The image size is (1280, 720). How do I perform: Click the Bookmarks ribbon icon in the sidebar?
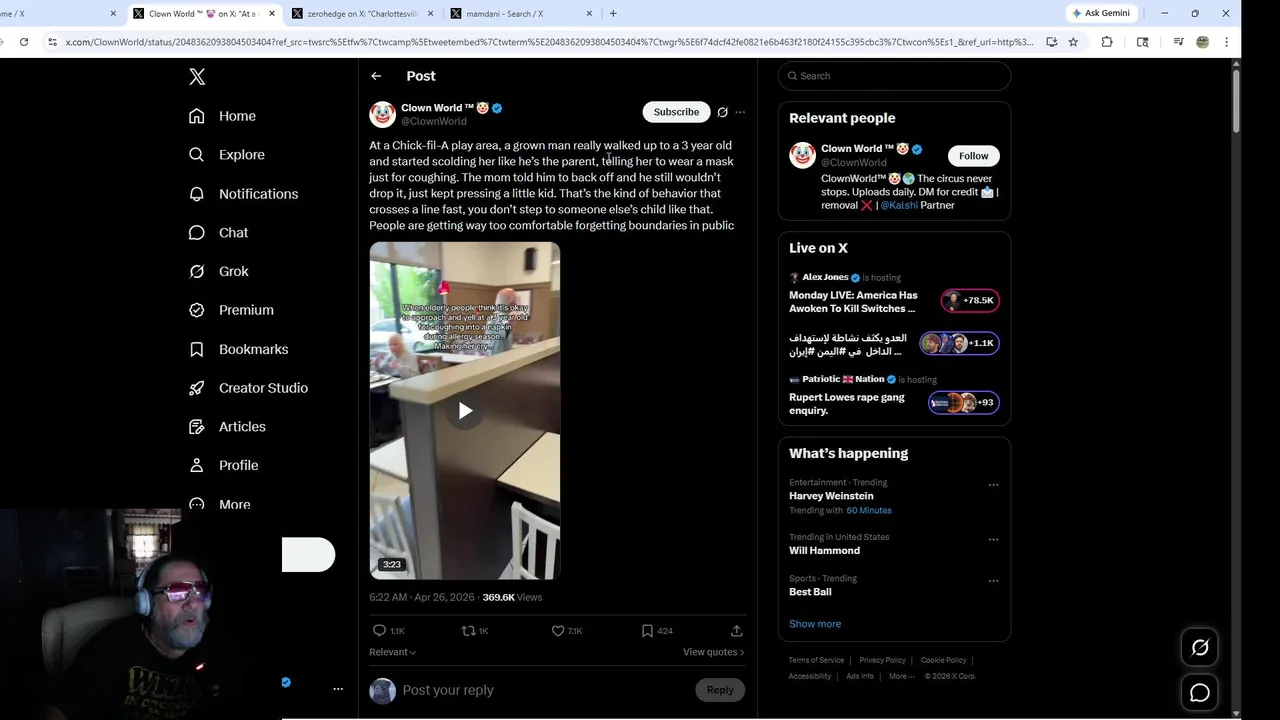197,349
